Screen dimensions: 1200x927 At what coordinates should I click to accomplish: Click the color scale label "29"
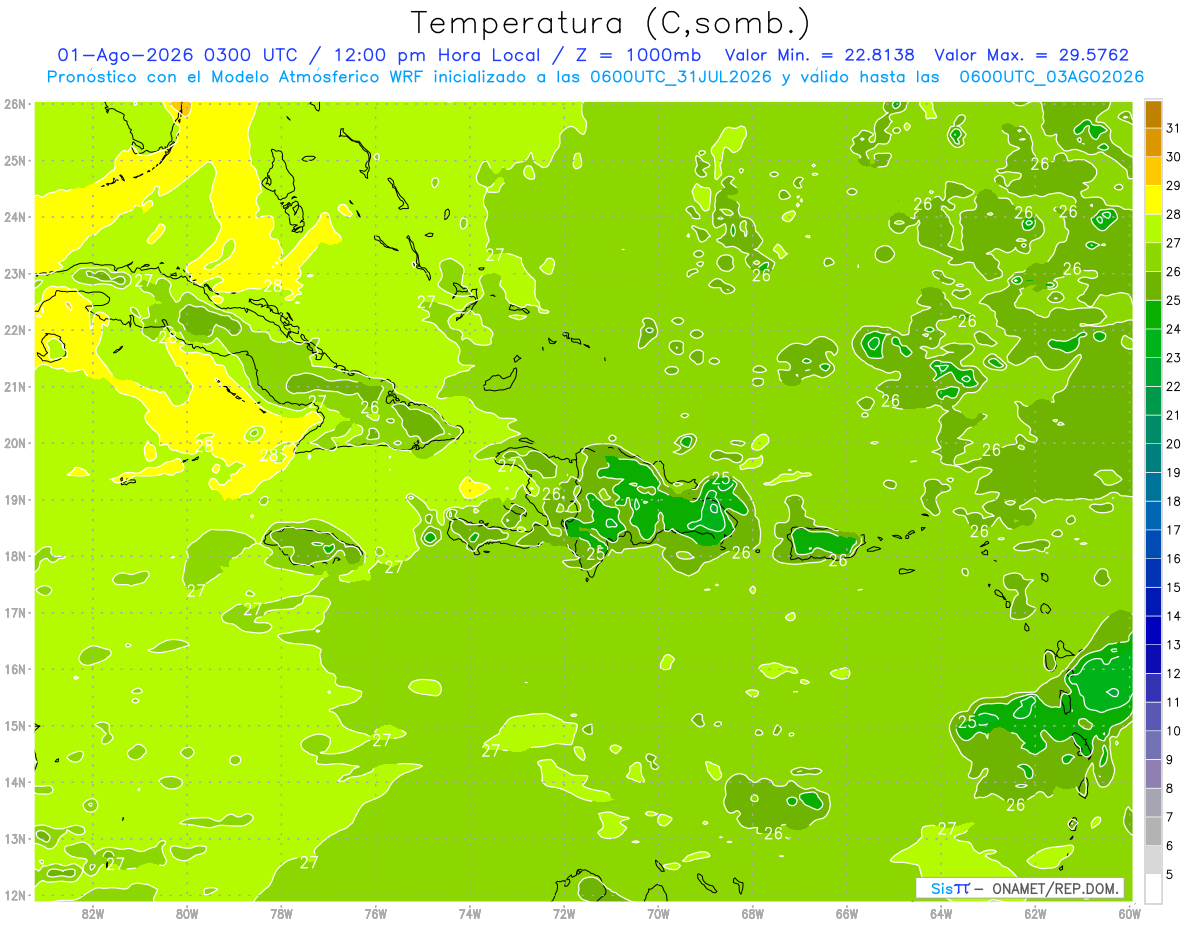(1174, 185)
